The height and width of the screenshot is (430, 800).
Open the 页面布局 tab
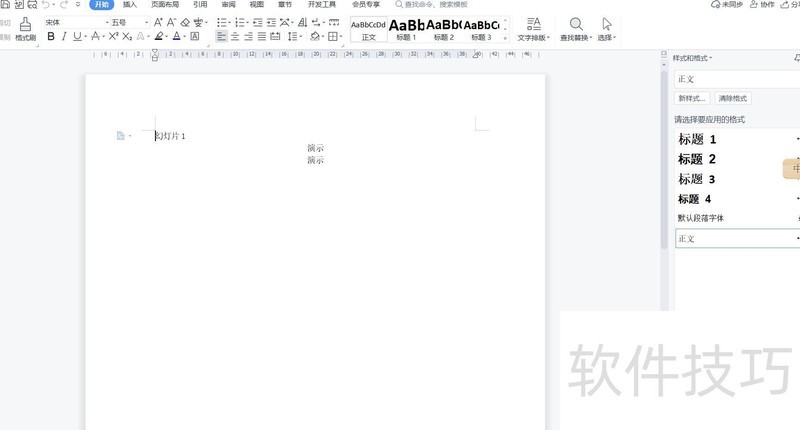[165, 5]
